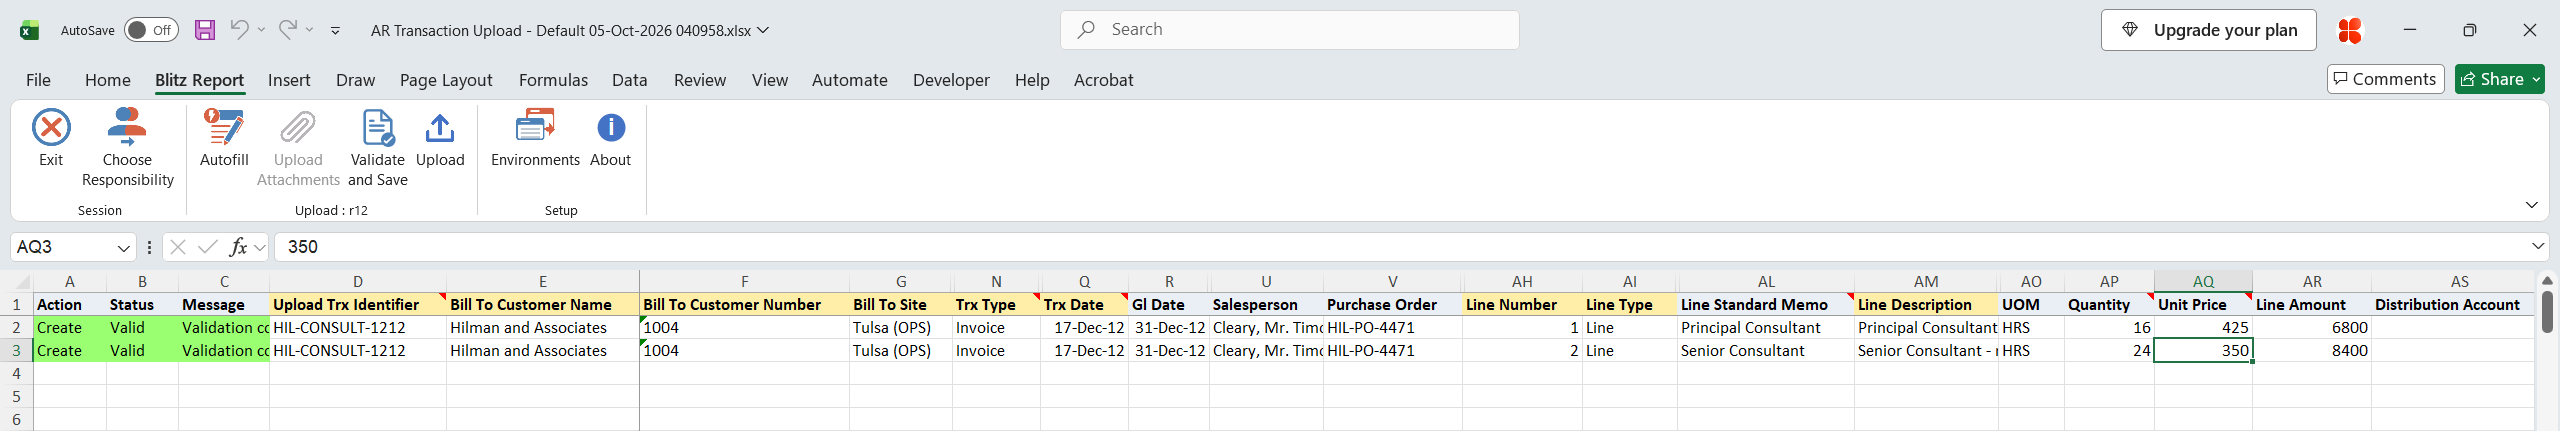Image resolution: width=2560 pixels, height=431 pixels.
Task: Click the Upload Trx Identifier header cell
Action: pos(358,304)
